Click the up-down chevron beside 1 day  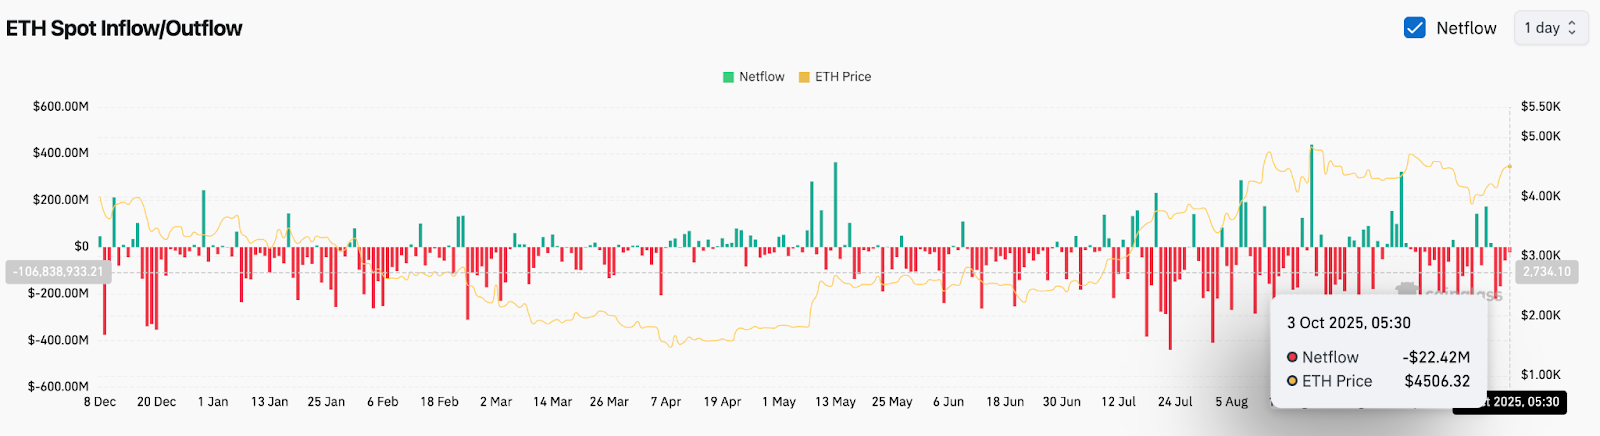point(1572,28)
